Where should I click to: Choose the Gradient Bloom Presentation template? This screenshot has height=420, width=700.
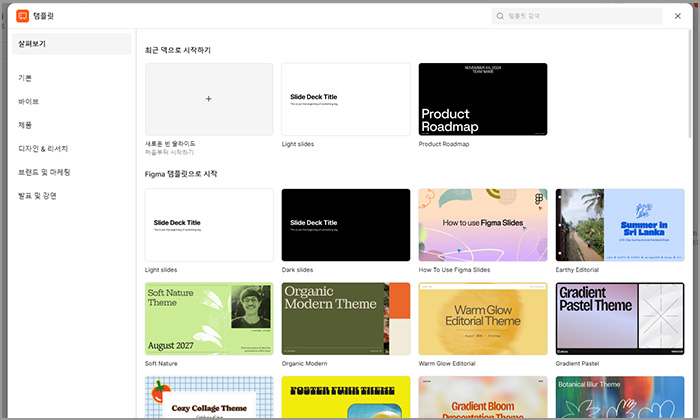click(483, 397)
